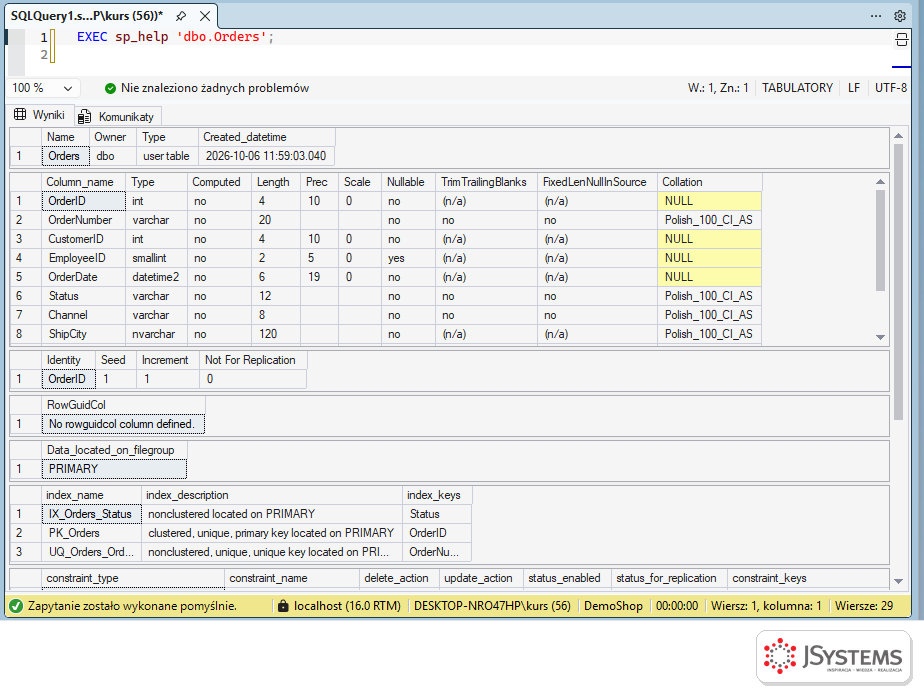
Task: Select the datetime2 type cell
Action: pyautogui.click(x=156, y=277)
